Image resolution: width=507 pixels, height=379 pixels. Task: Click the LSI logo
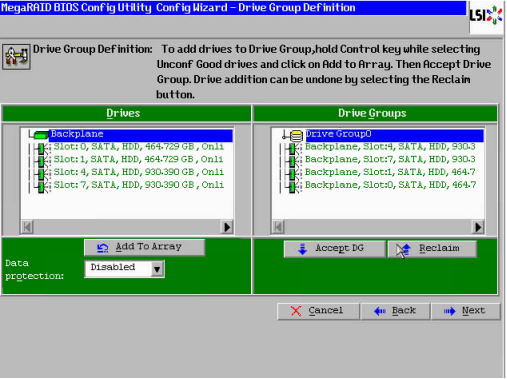[x=486, y=15]
